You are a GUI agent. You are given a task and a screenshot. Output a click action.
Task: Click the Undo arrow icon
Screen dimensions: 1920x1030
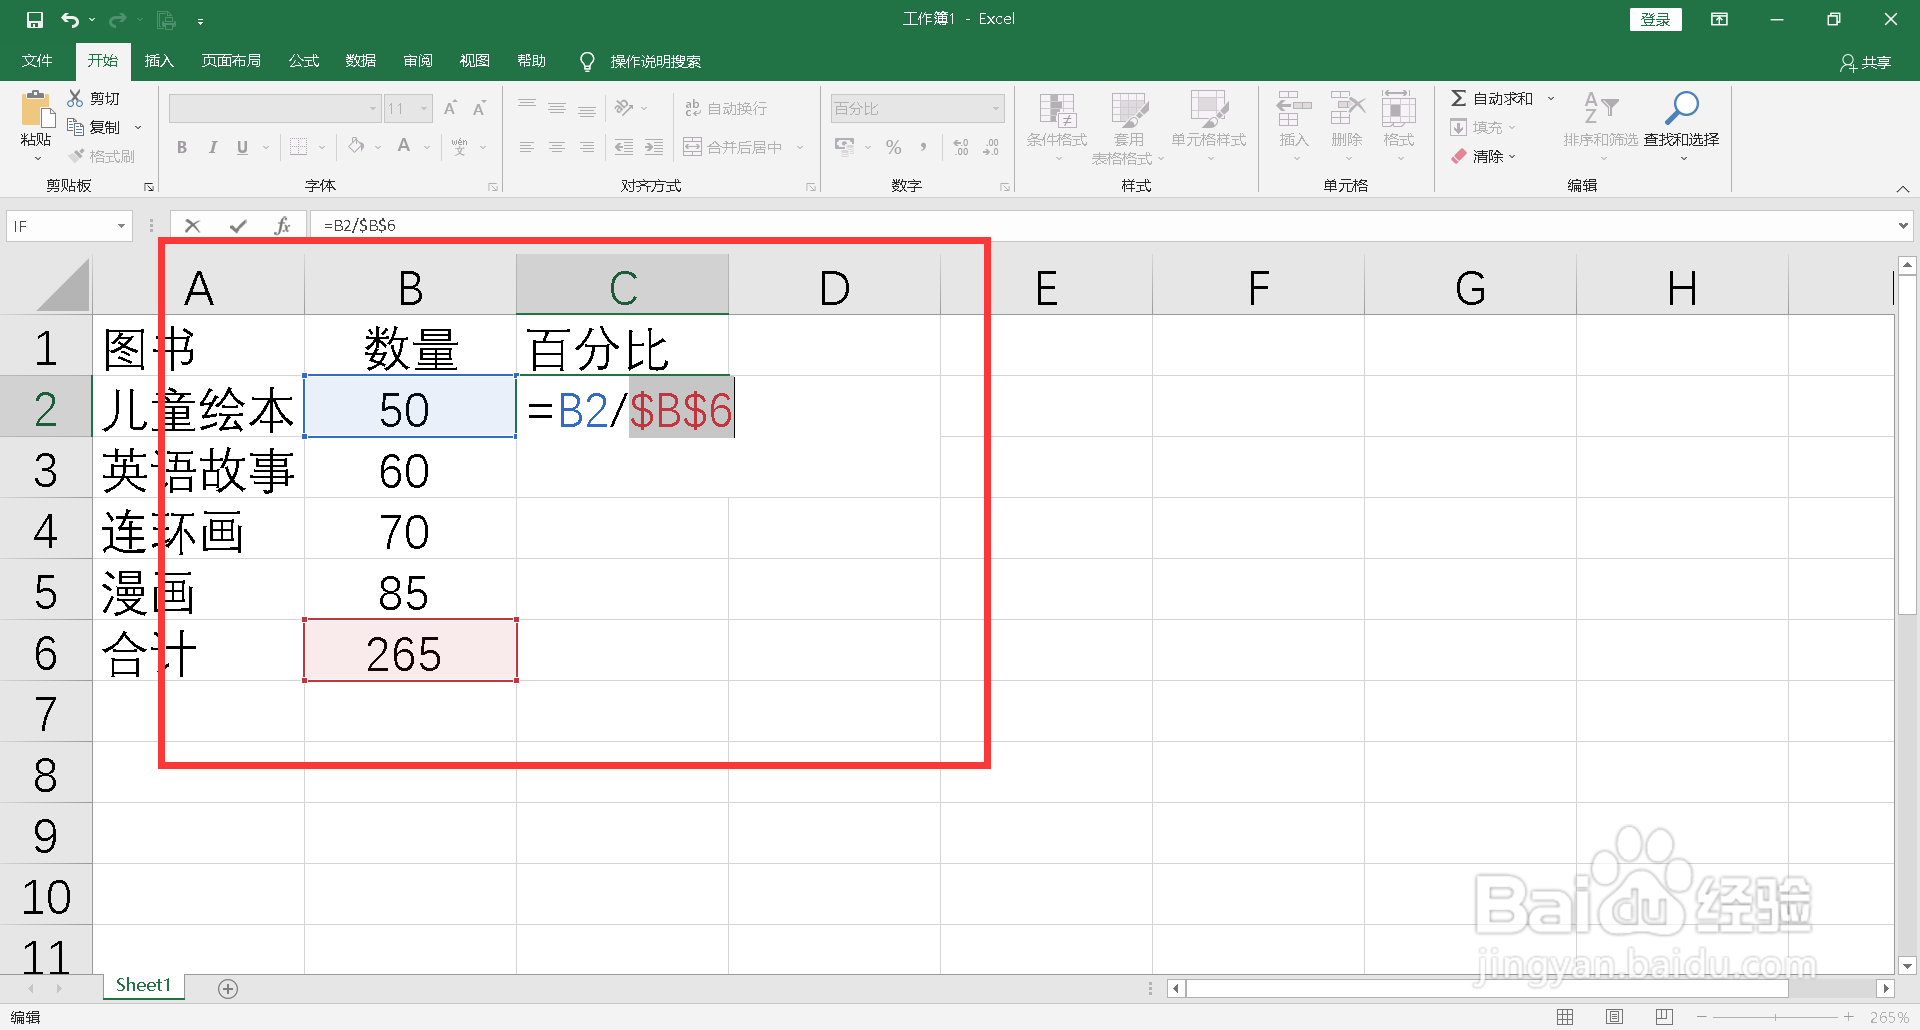(70, 20)
